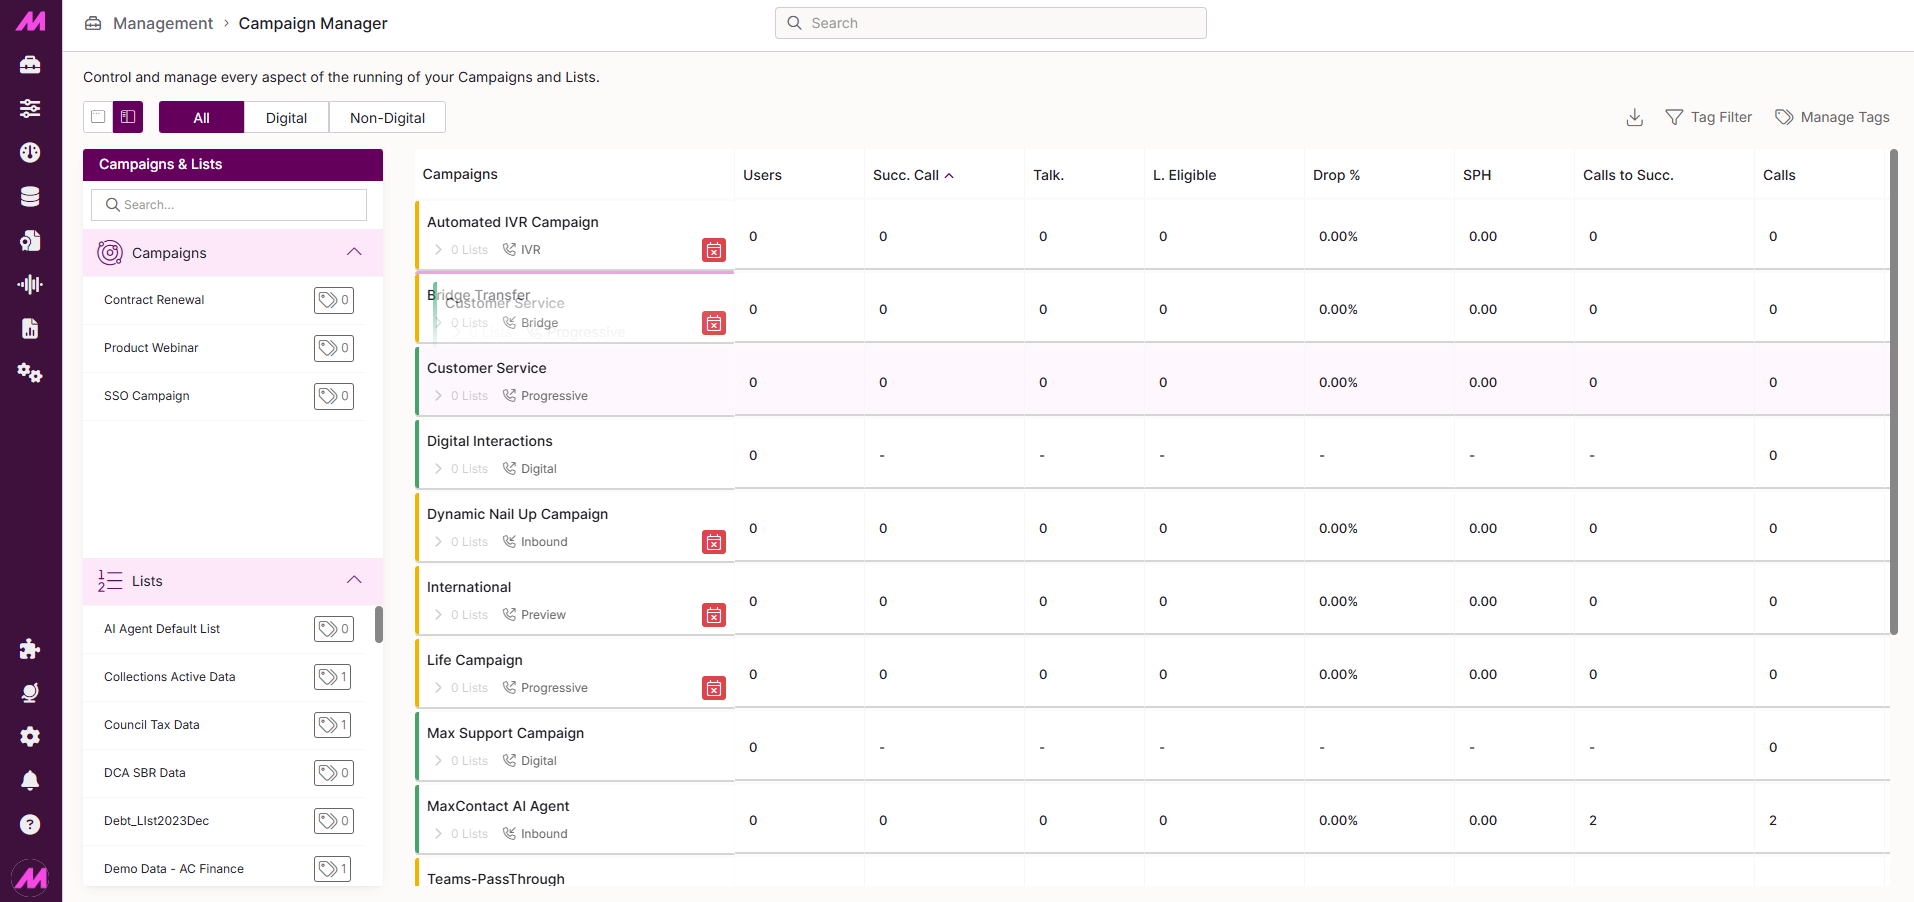Click the download export icon

coord(1634,118)
